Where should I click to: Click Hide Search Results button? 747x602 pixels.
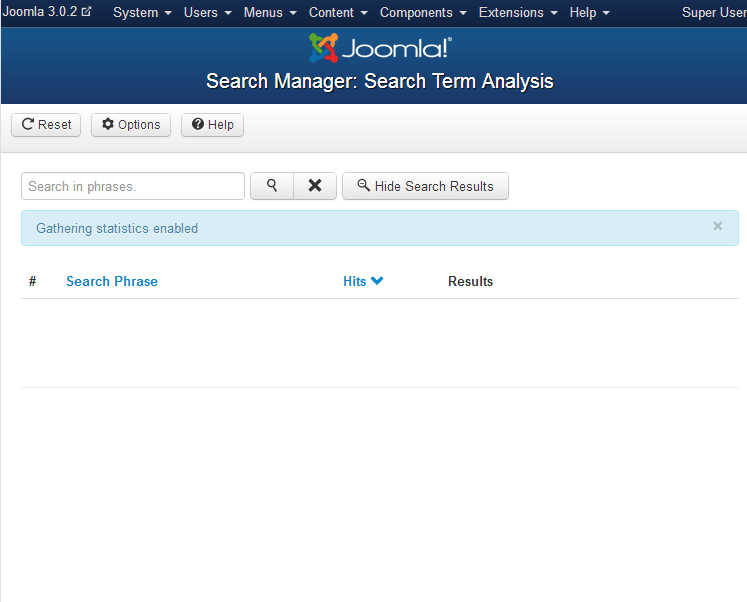tap(425, 186)
